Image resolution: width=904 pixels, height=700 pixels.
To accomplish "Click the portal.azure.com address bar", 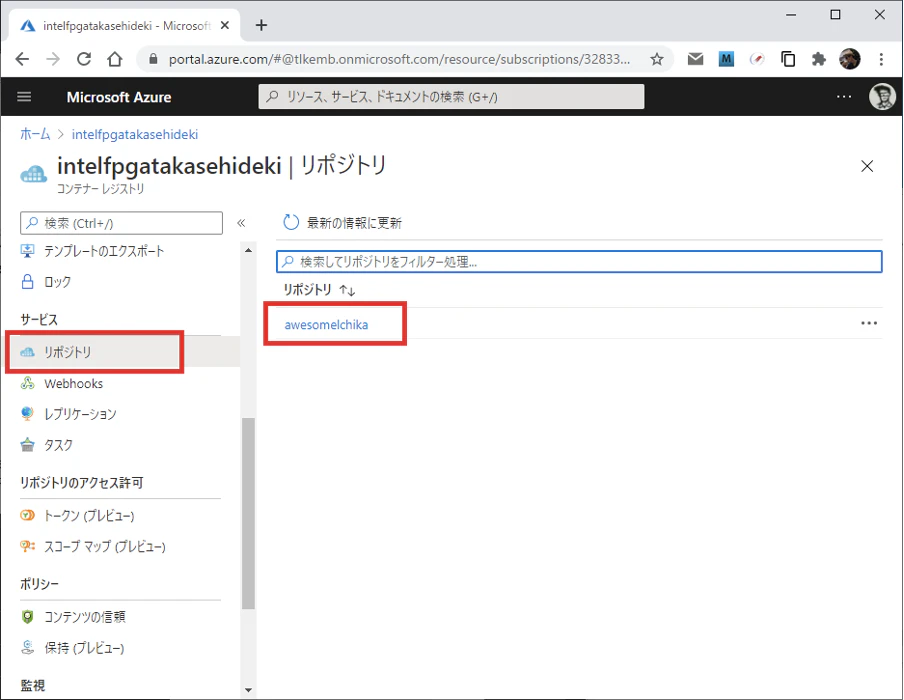I will [399, 59].
